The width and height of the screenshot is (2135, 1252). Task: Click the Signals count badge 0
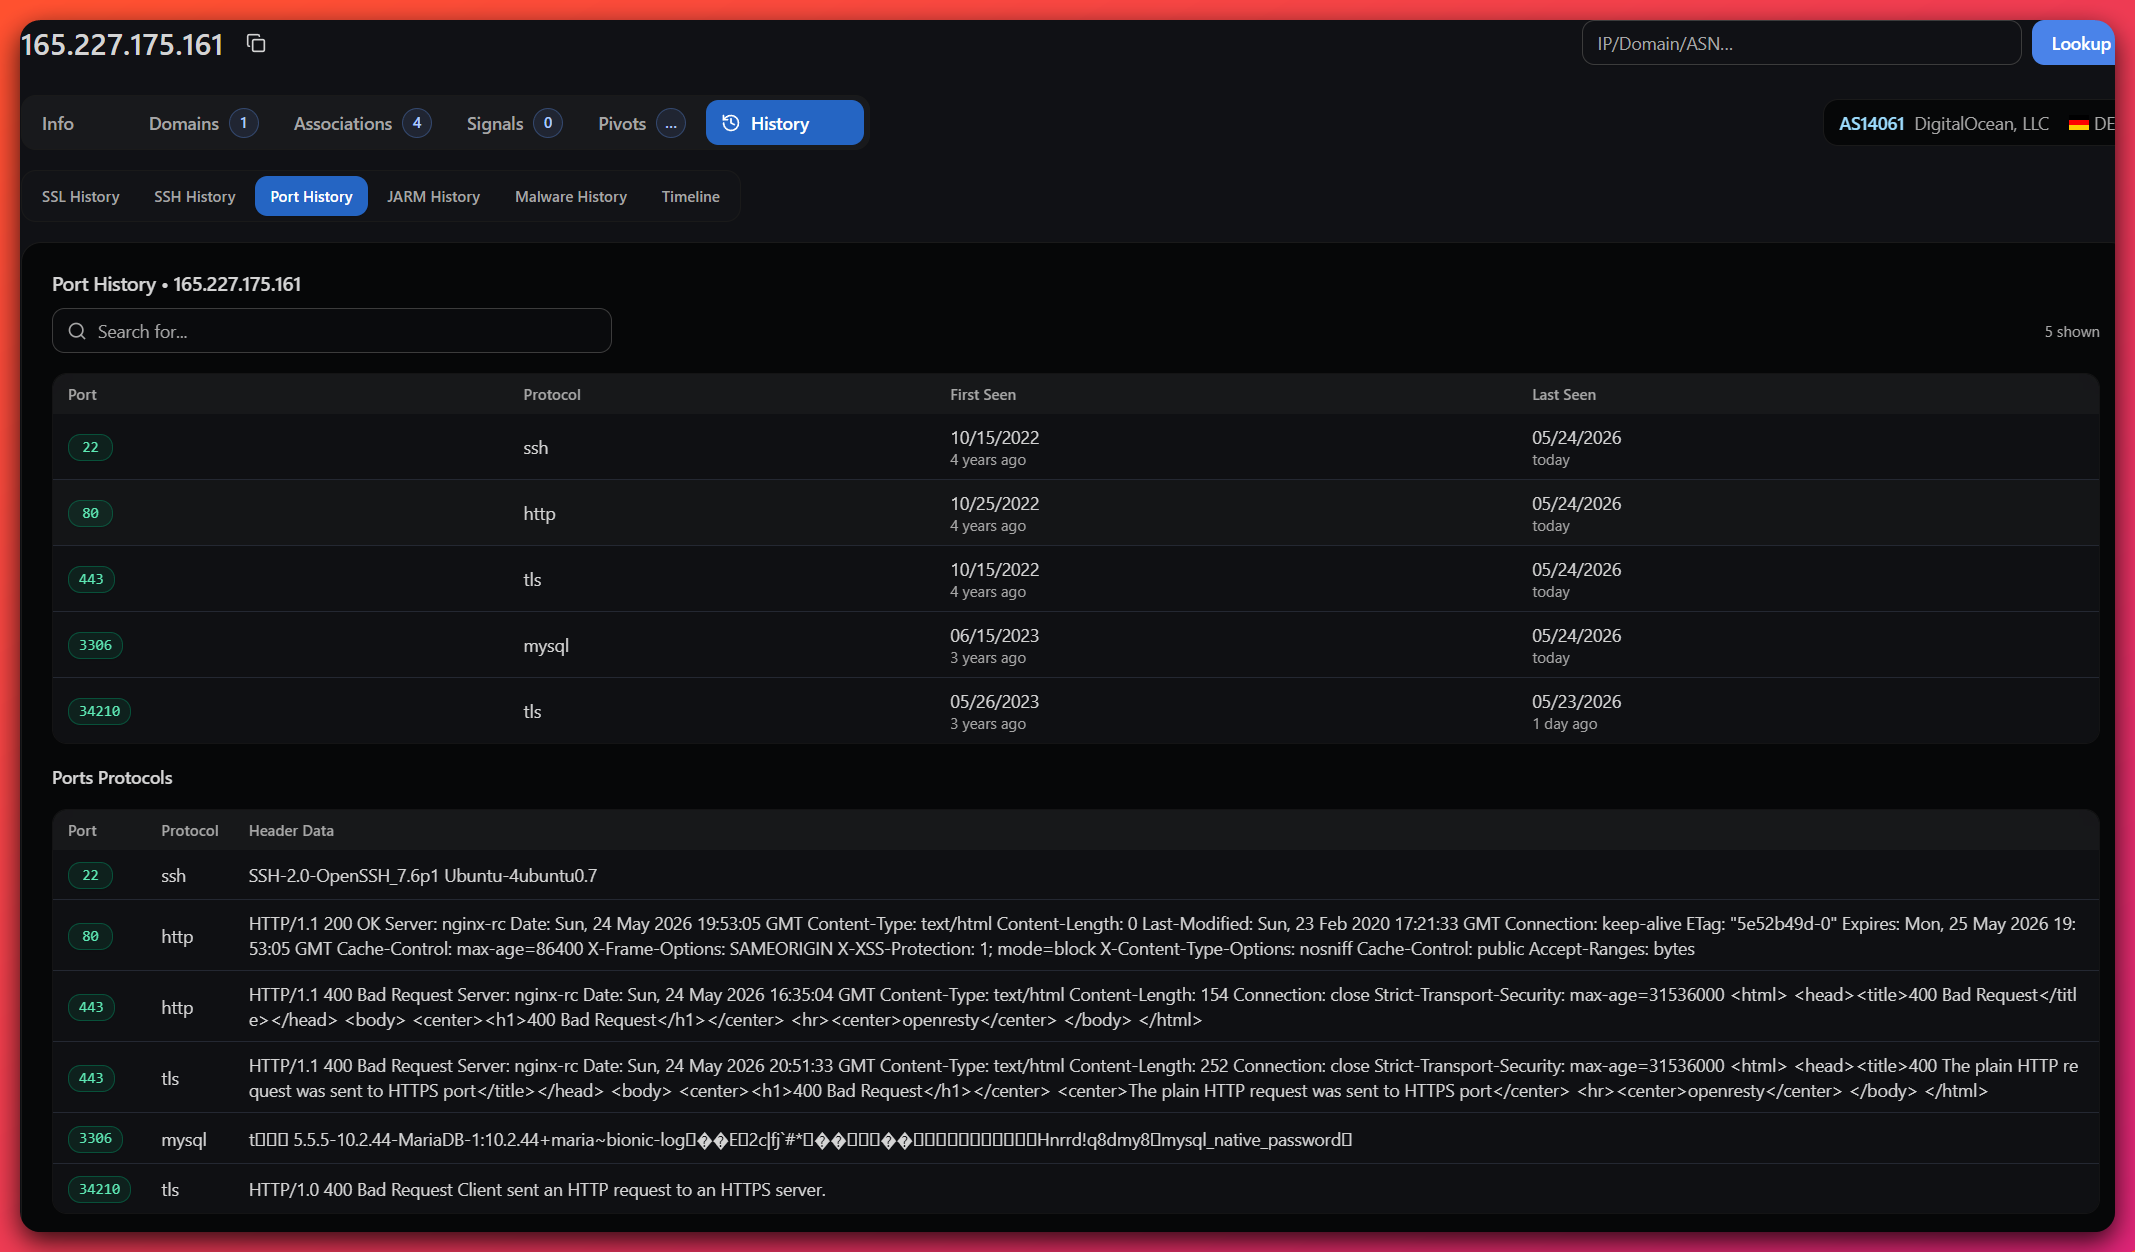click(x=548, y=123)
